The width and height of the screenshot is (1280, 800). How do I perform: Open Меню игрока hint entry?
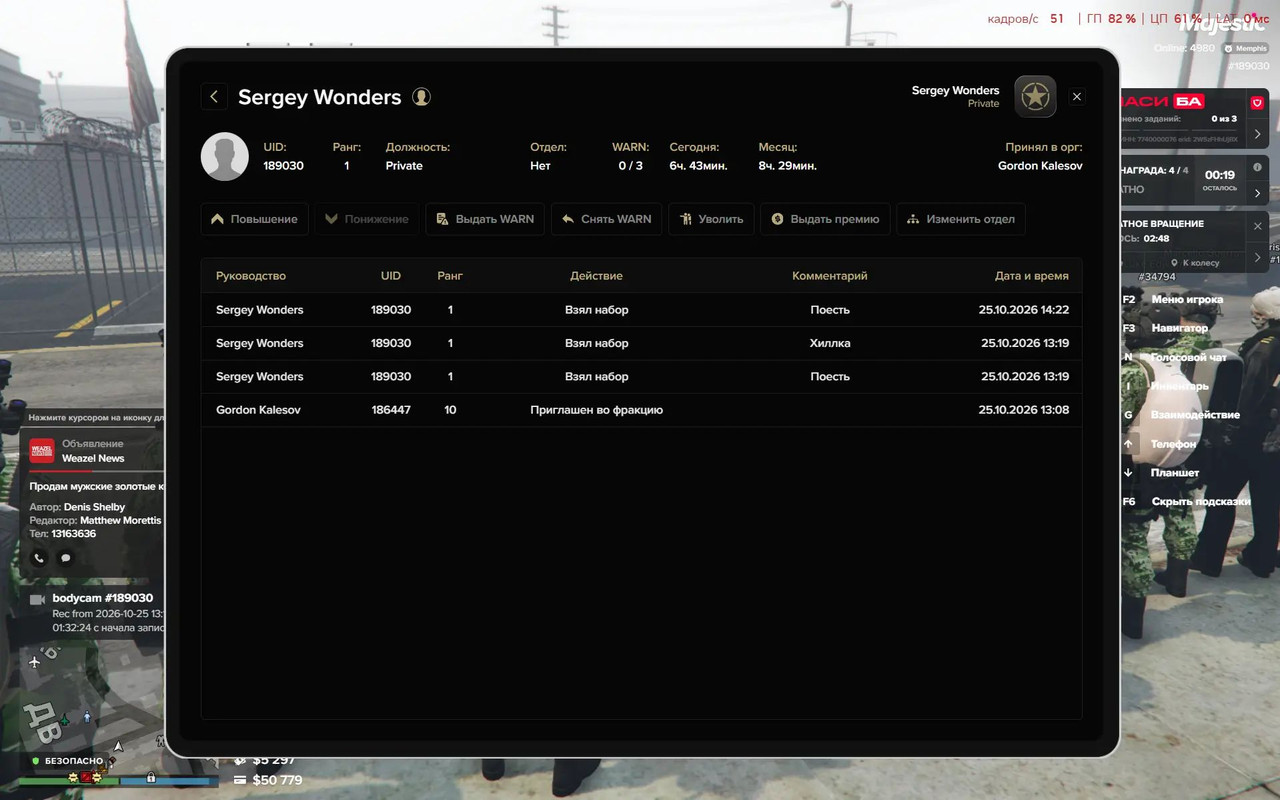1187,299
